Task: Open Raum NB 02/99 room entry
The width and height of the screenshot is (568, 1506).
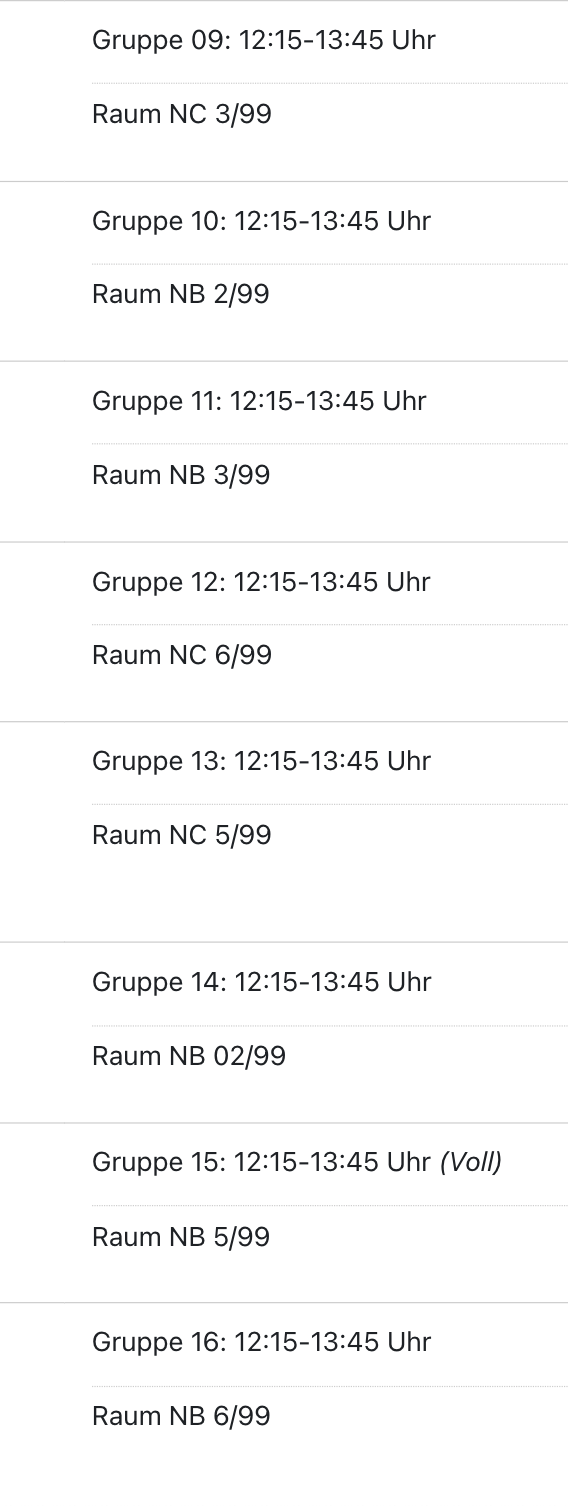Action: click(x=189, y=1056)
